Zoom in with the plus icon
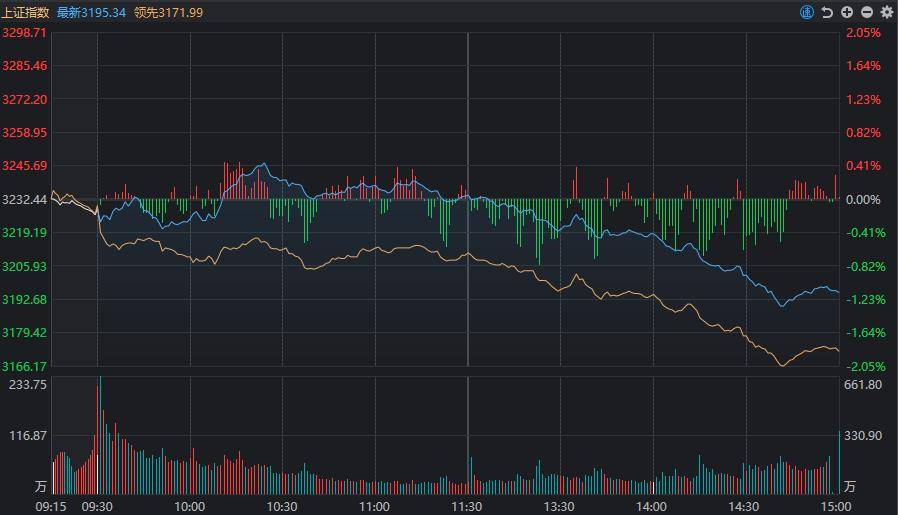This screenshot has height=515, width=898. [847, 12]
